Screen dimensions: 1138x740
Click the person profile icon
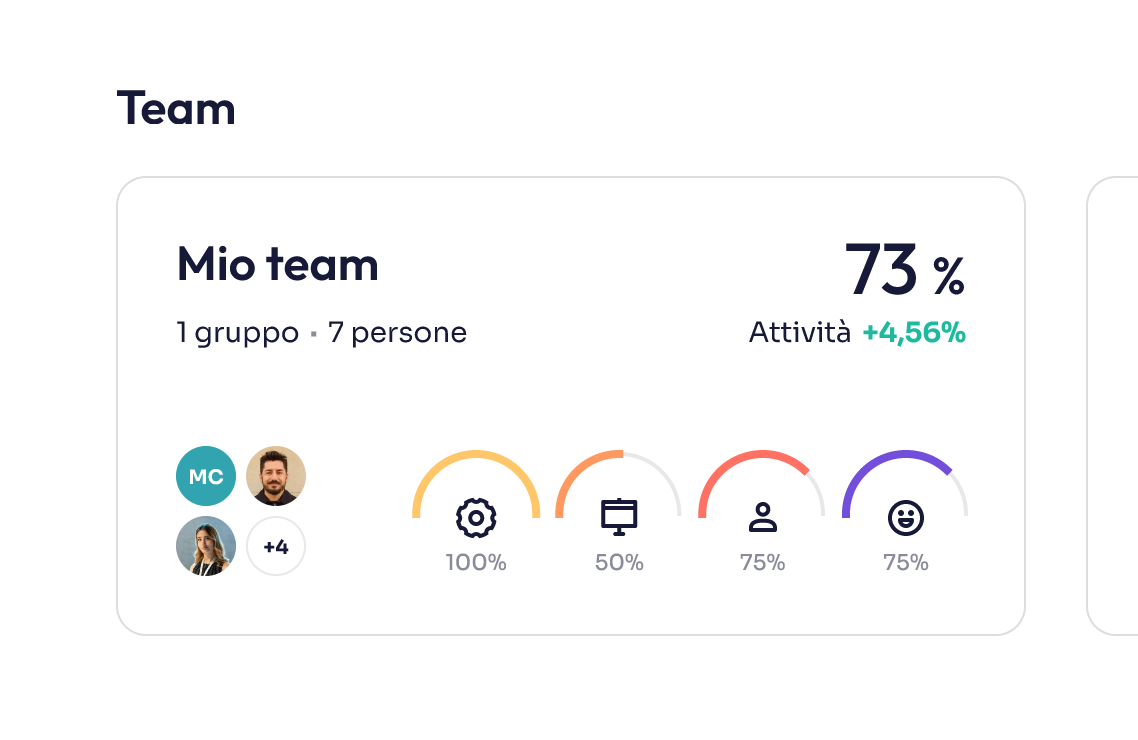click(x=763, y=517)
